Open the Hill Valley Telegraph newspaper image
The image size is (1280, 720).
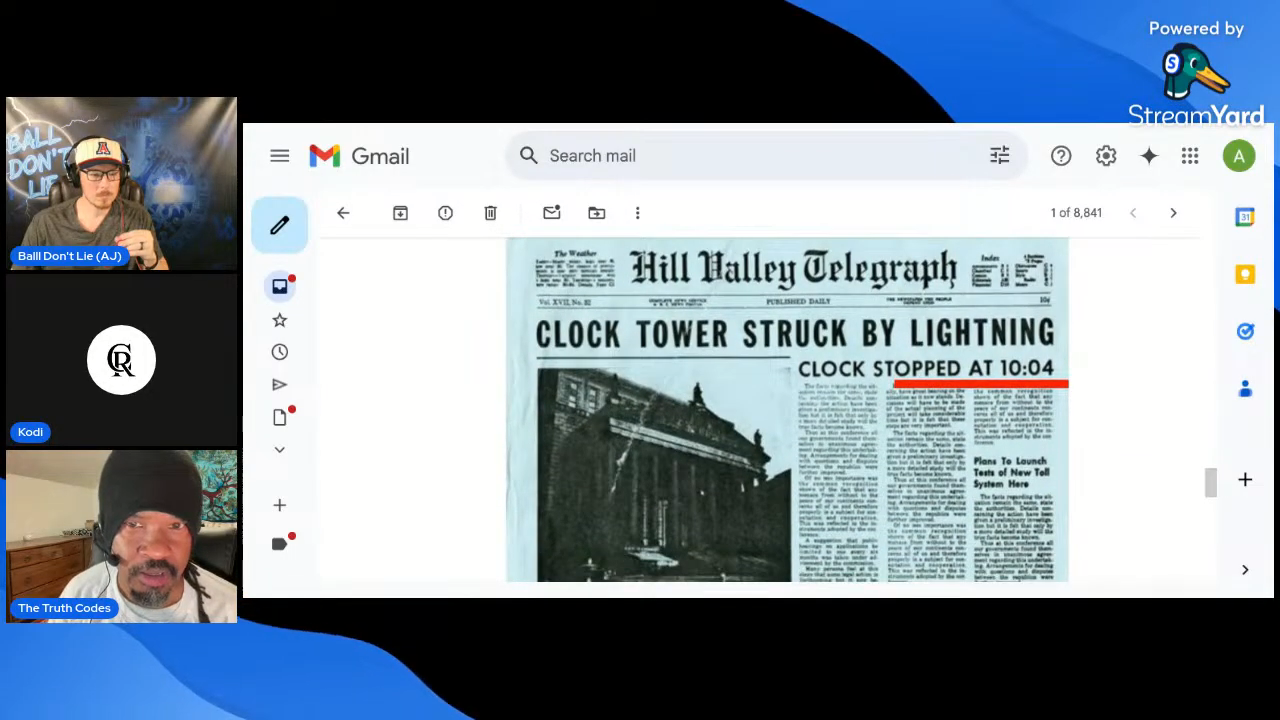tap(787, 410)
